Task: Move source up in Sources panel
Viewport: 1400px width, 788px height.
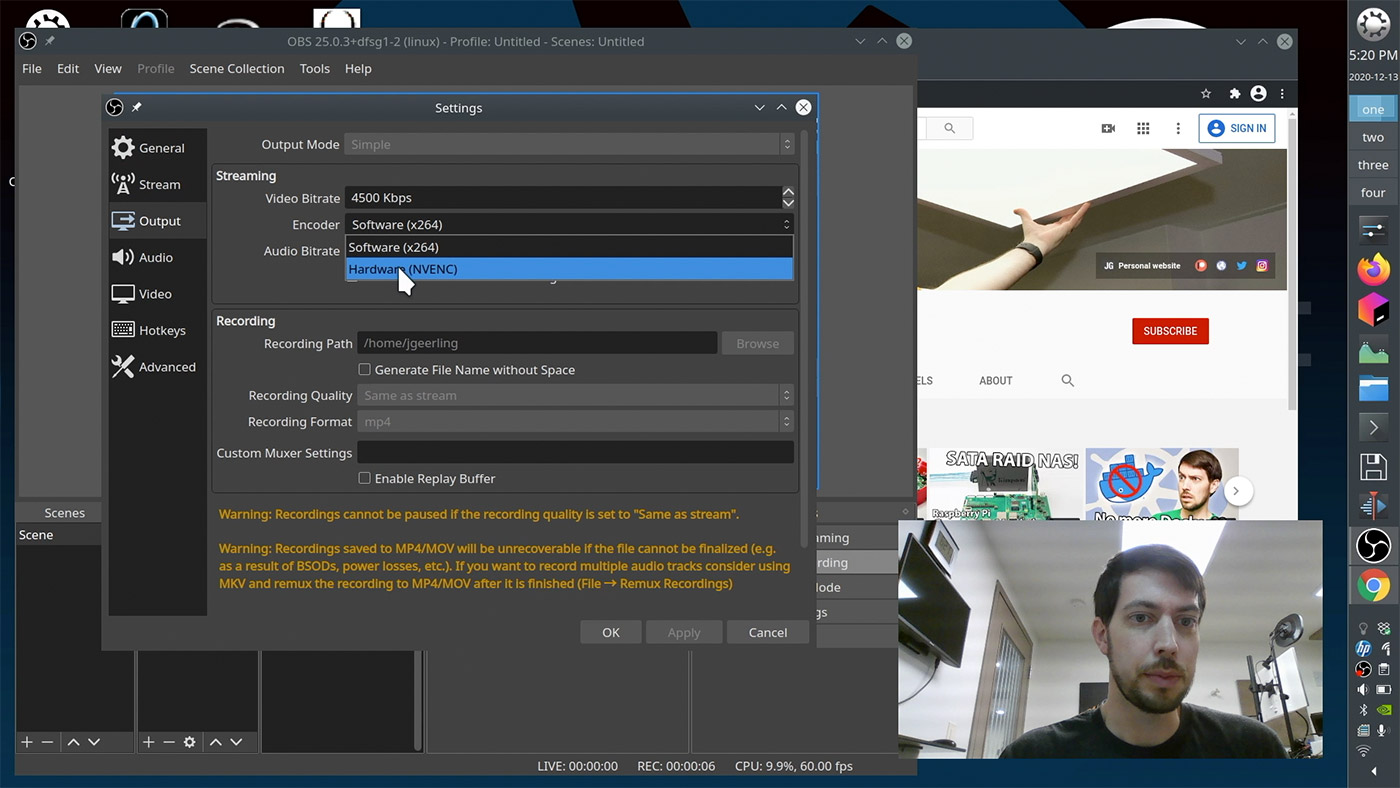Action: [215, 742]
